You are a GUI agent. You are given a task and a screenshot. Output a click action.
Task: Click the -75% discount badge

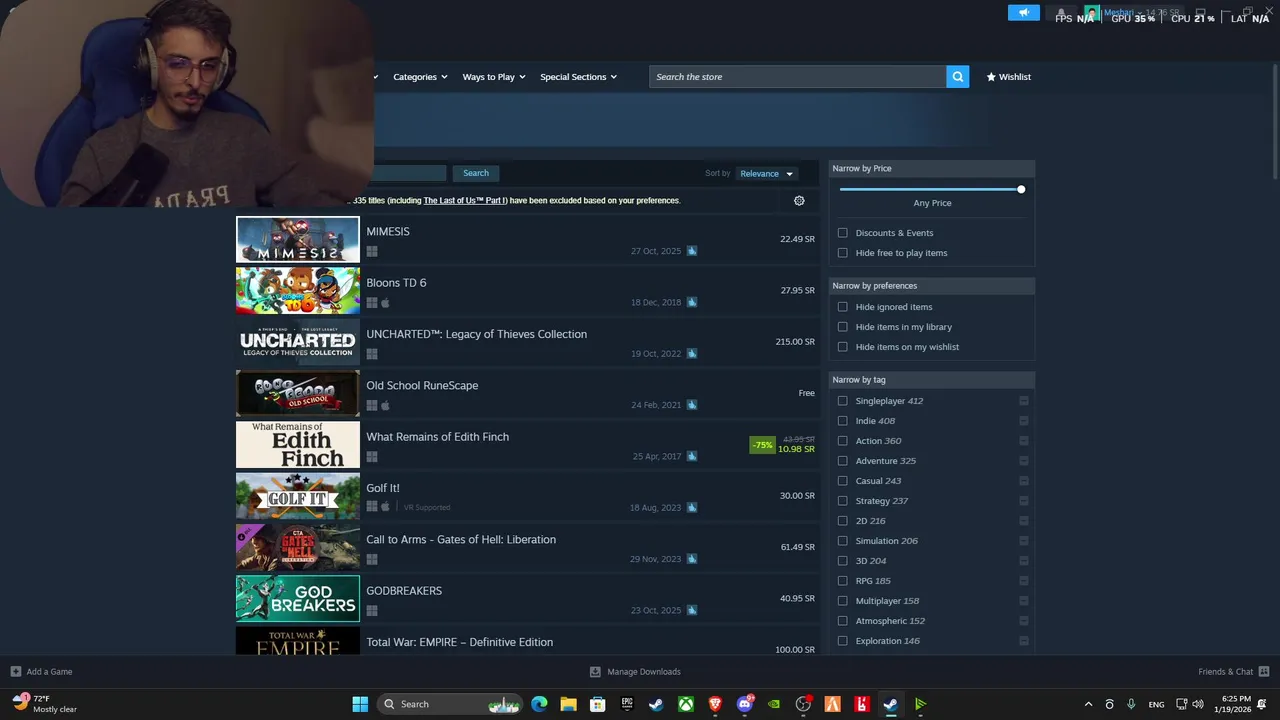(x=762, y=445)
